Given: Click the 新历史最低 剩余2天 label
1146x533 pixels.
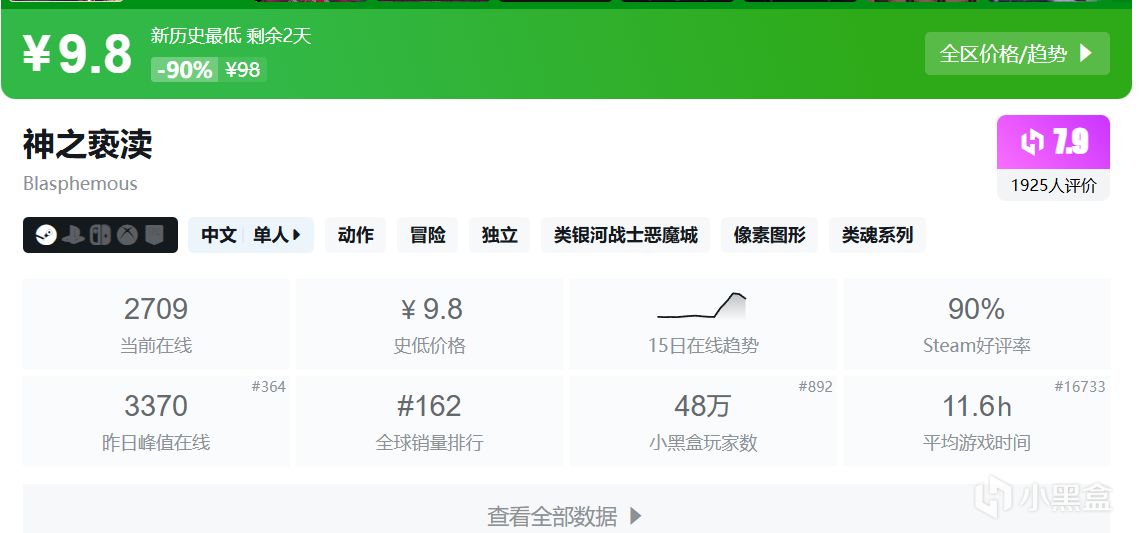Looking at the screenshot, I should pos(231,36).
